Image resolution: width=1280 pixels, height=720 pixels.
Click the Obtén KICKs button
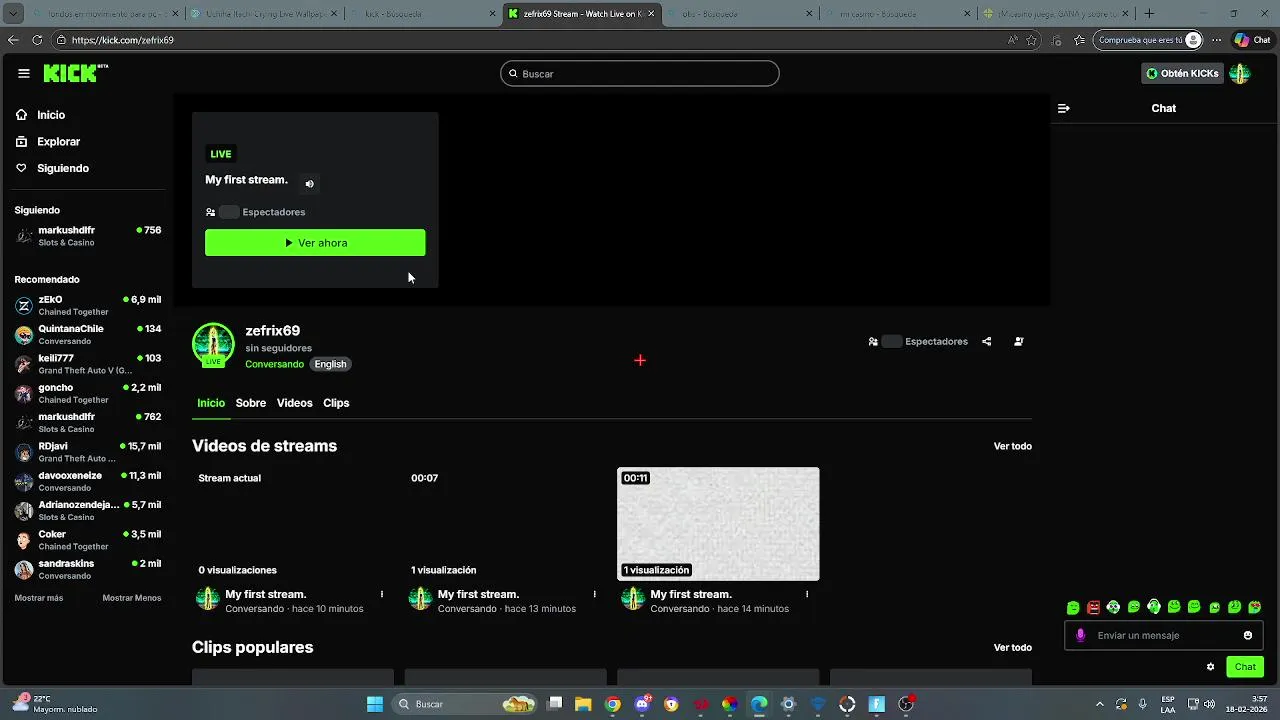1182,73
